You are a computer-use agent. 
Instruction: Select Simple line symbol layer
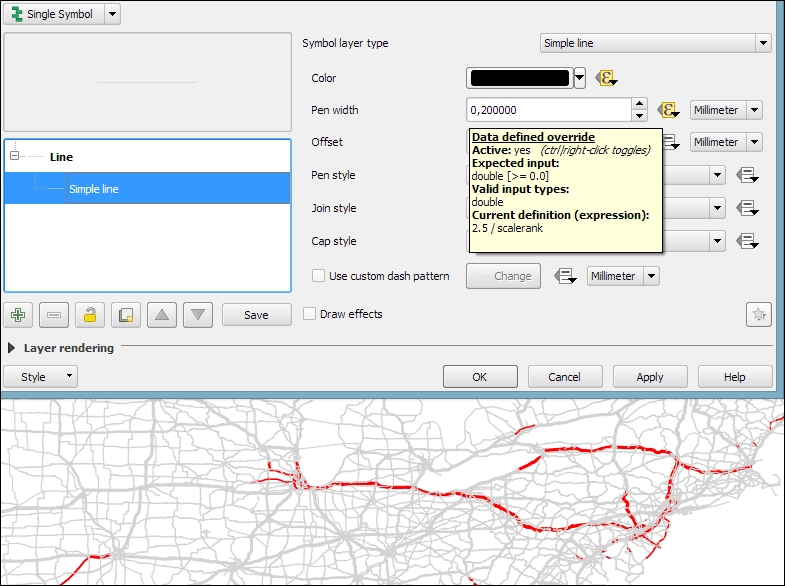(x=147, y=189)
